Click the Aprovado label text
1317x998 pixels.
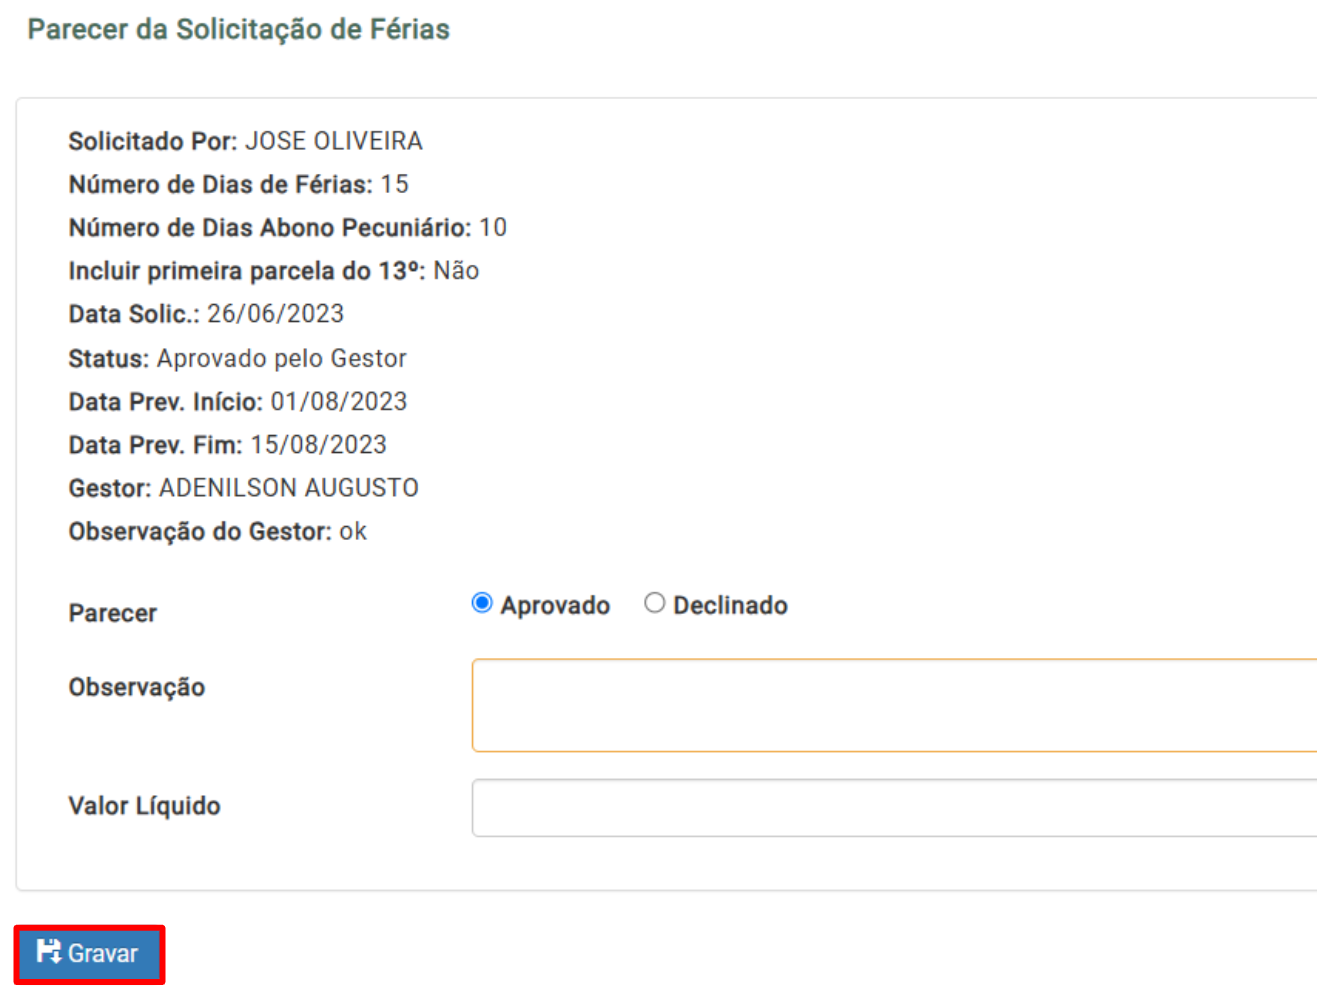555,605
